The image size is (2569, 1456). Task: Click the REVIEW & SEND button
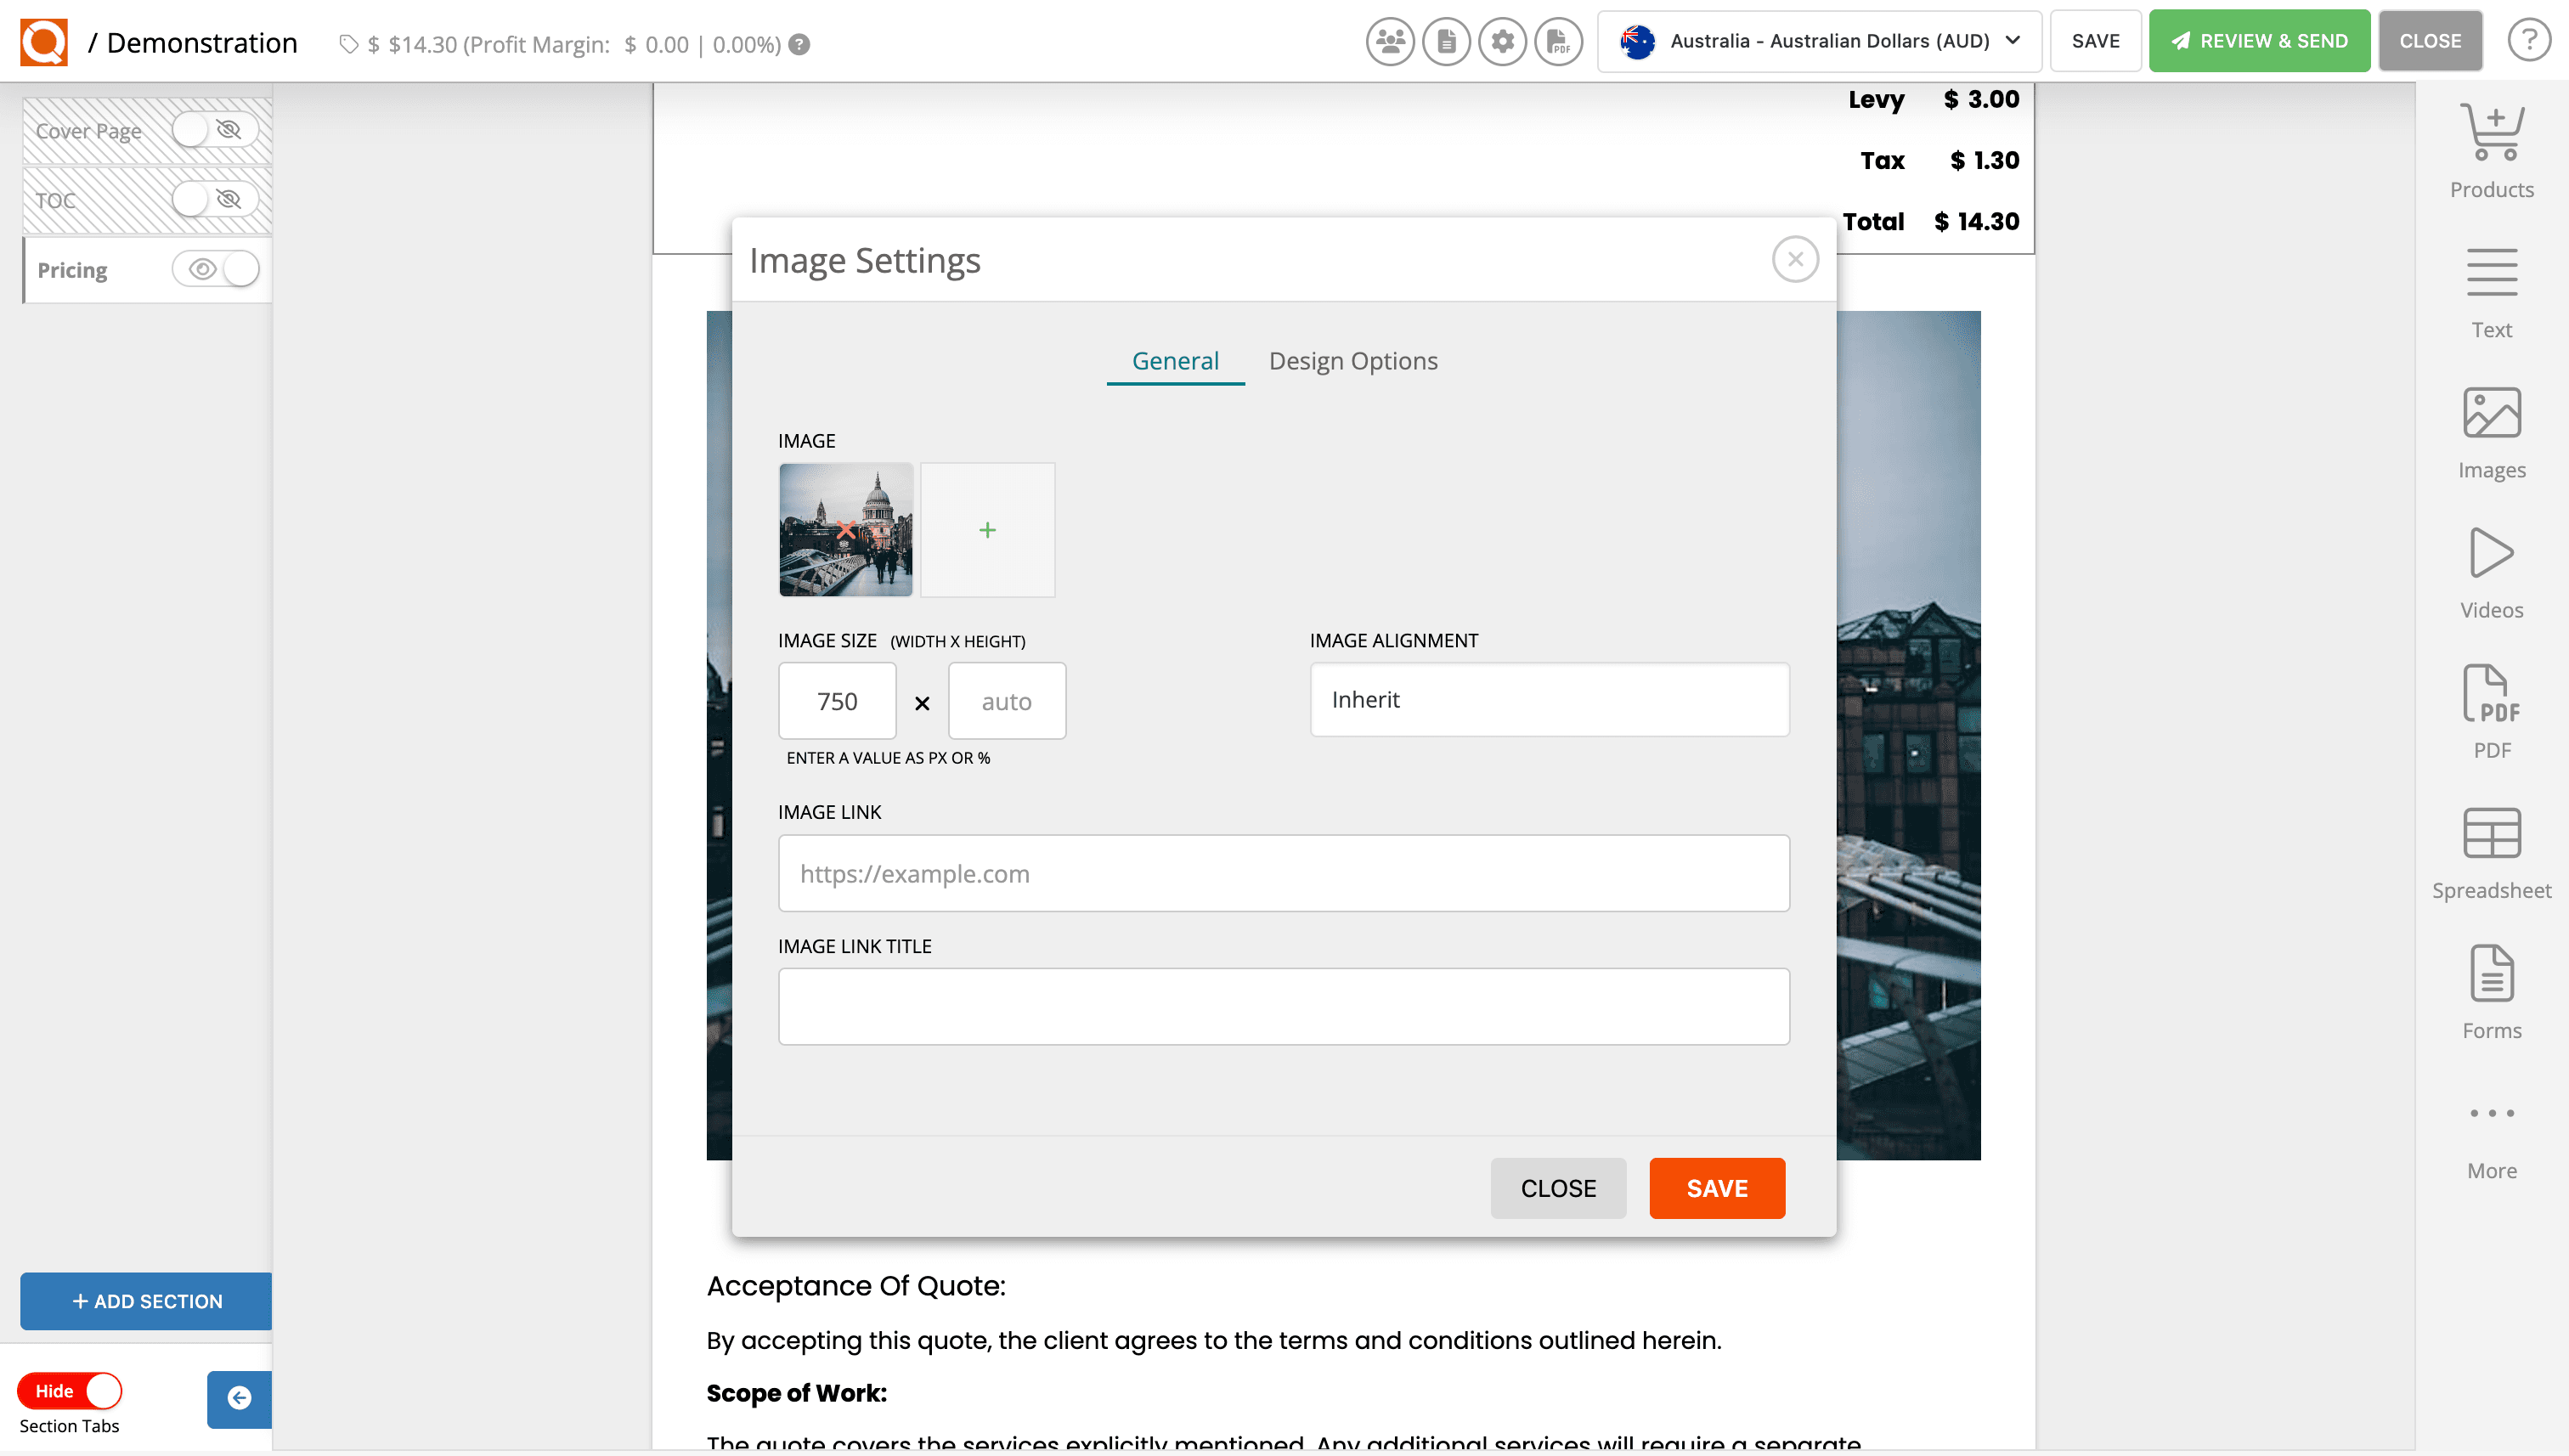point(2259,41)
